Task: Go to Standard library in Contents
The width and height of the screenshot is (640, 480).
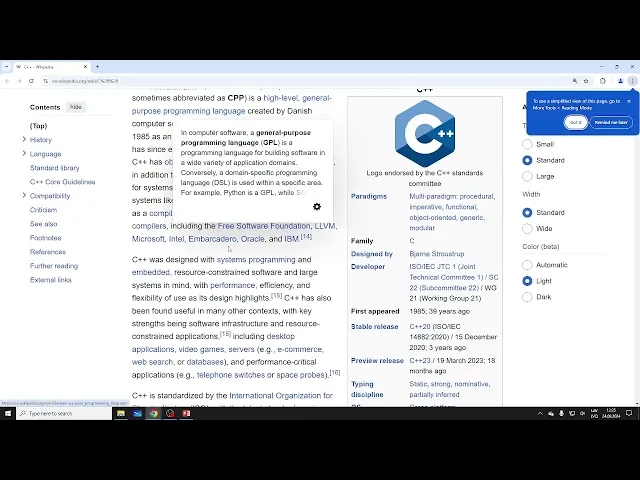Action: click(x=54, y=168)
